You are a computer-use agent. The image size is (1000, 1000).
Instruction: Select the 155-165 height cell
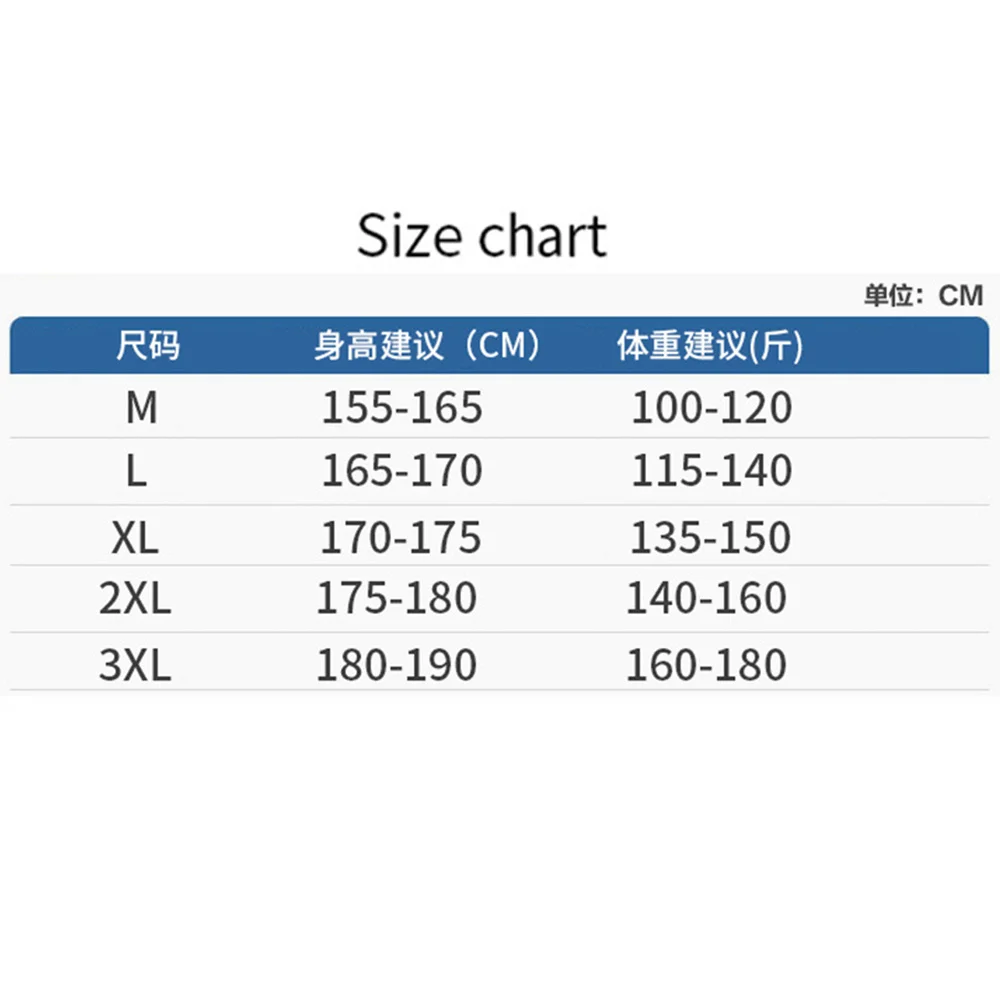click(402, 407)
